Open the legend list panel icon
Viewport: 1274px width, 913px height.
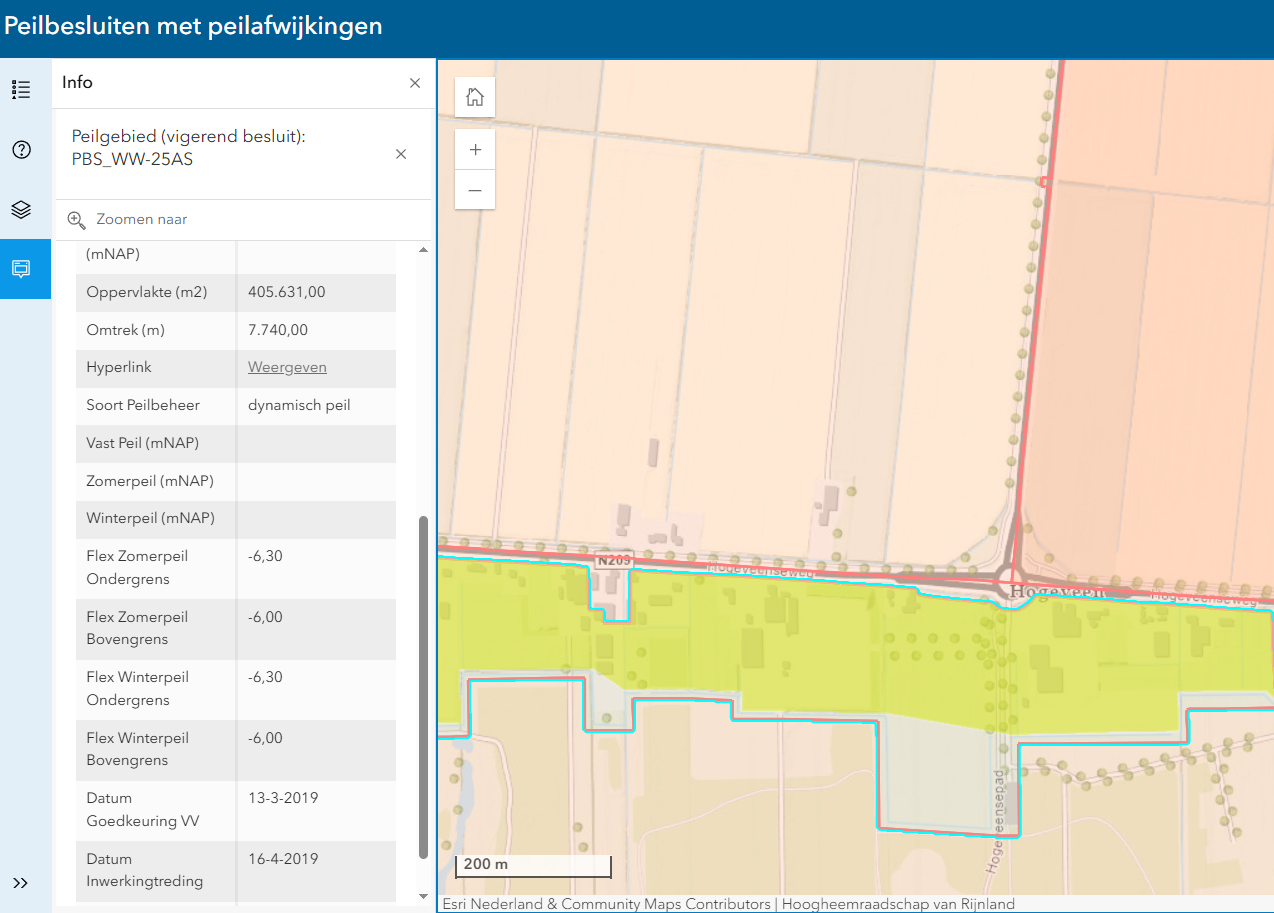[x=21, y=89]
